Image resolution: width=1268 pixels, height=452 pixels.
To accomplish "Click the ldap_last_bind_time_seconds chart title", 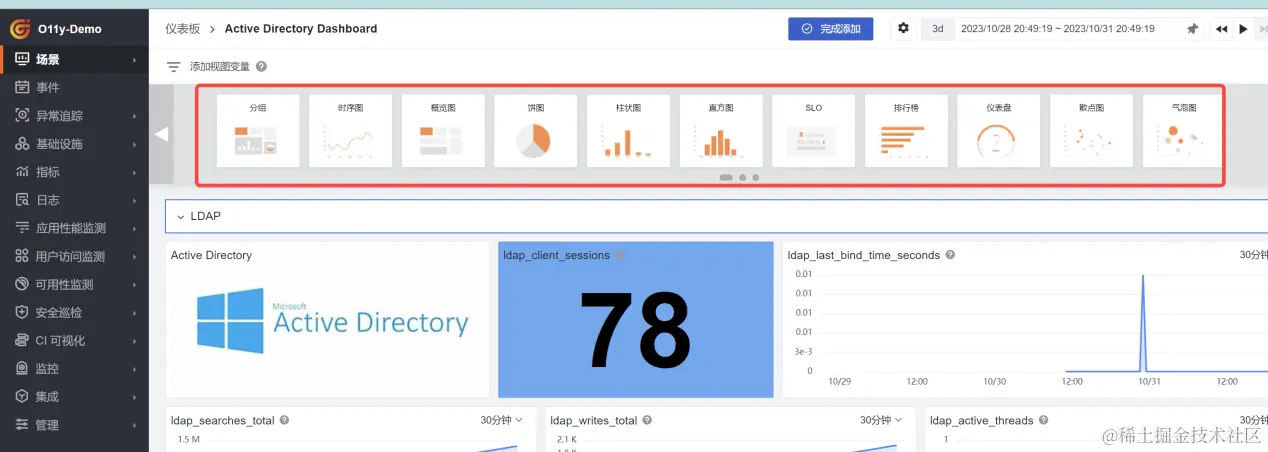I will tap(864, 255).
